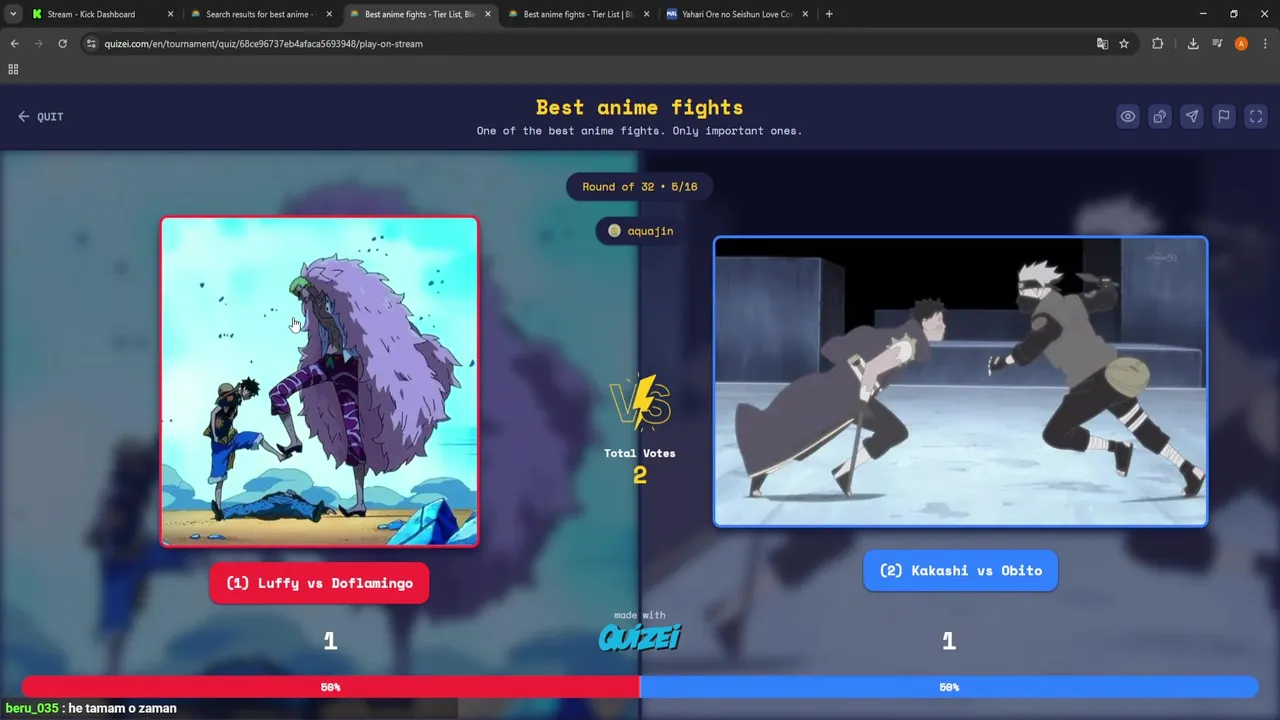The width and height of the screenshot is (1280, 720).
Task: Enter fullscreen with the frame icon
Action: pos(1256,116)
